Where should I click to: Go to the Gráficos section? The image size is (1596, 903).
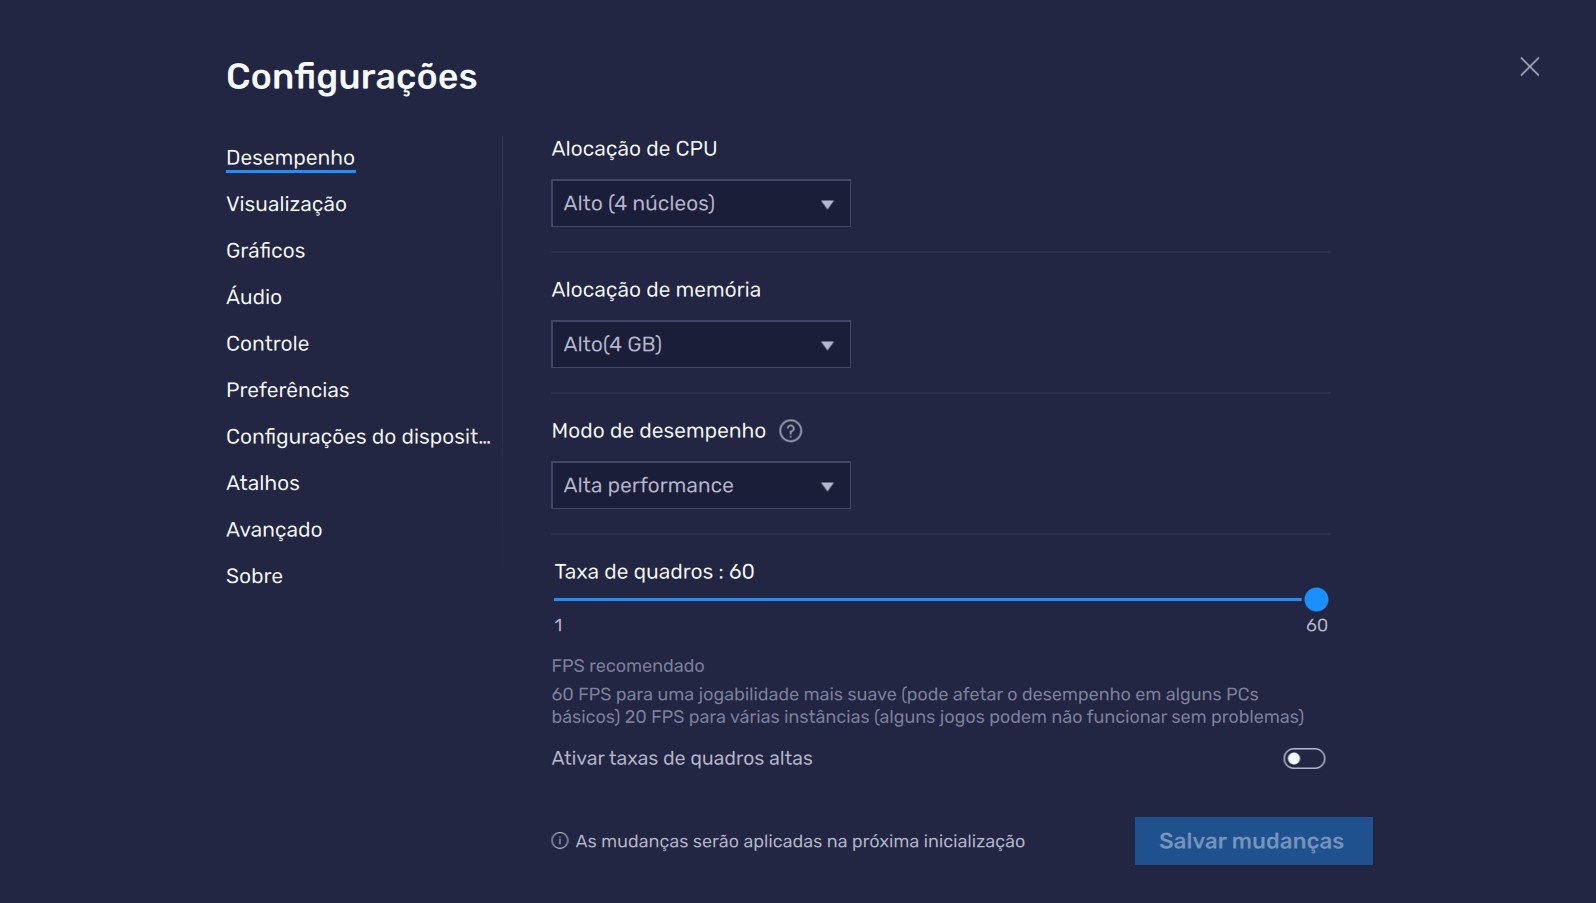click(x=265, y=251)
